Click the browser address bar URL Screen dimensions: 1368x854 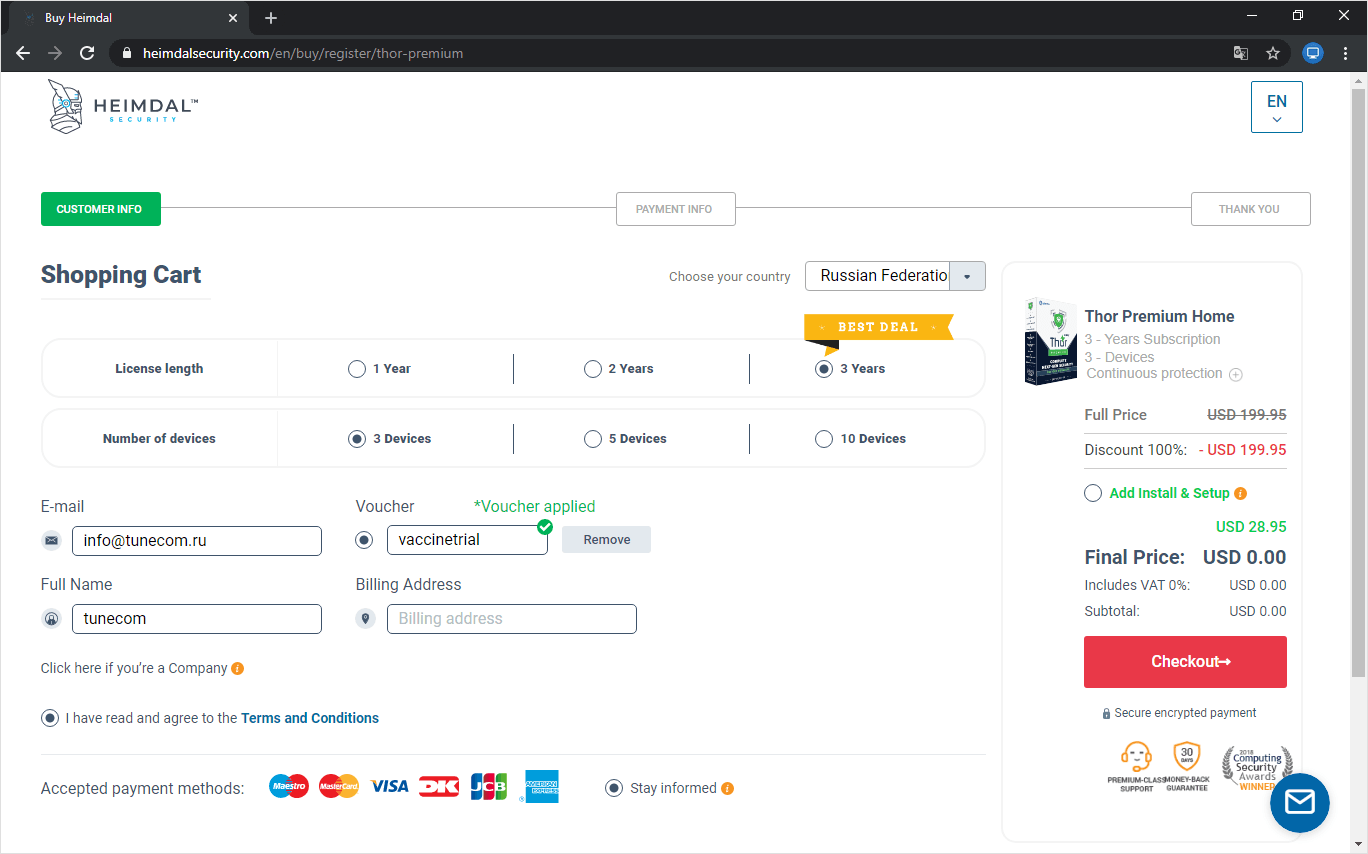click(x=303, y=53)
